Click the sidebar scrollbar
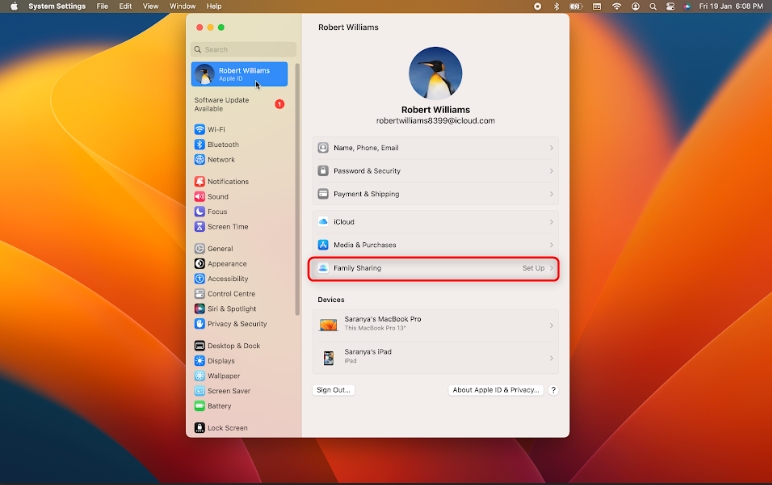This screenshot has width=772, height=485. click(x=297, y=189)
